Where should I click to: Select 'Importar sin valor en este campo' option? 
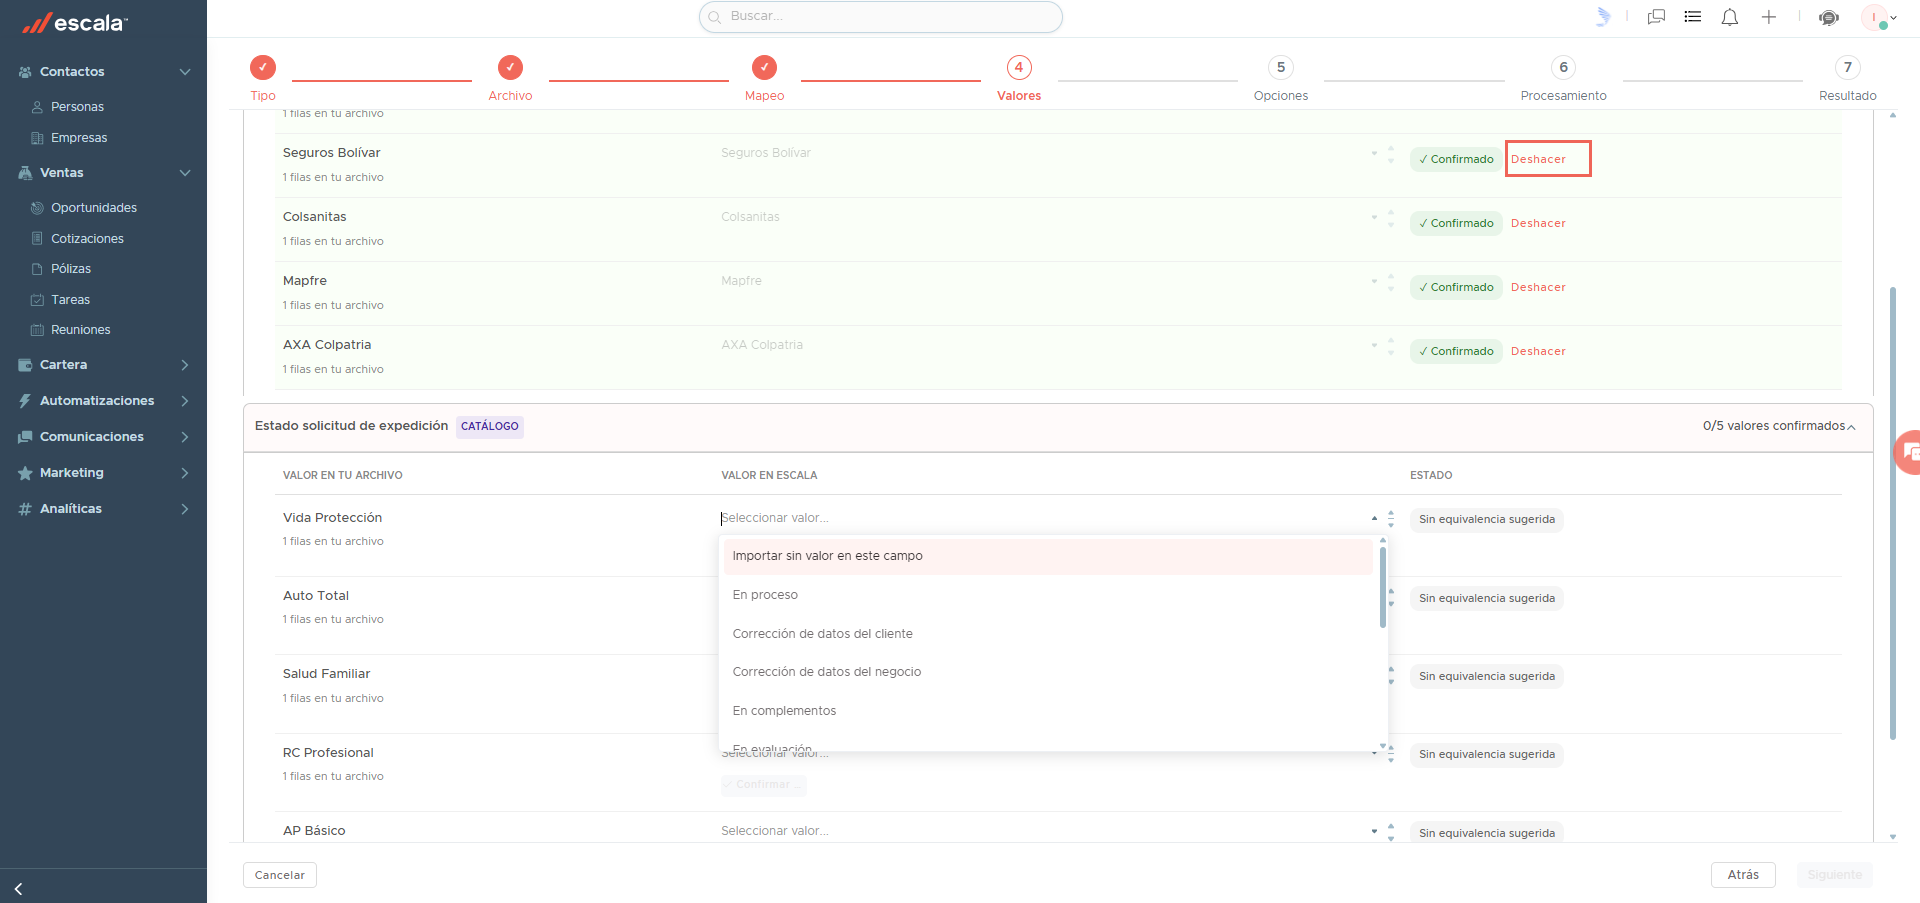click(1048, 556)
